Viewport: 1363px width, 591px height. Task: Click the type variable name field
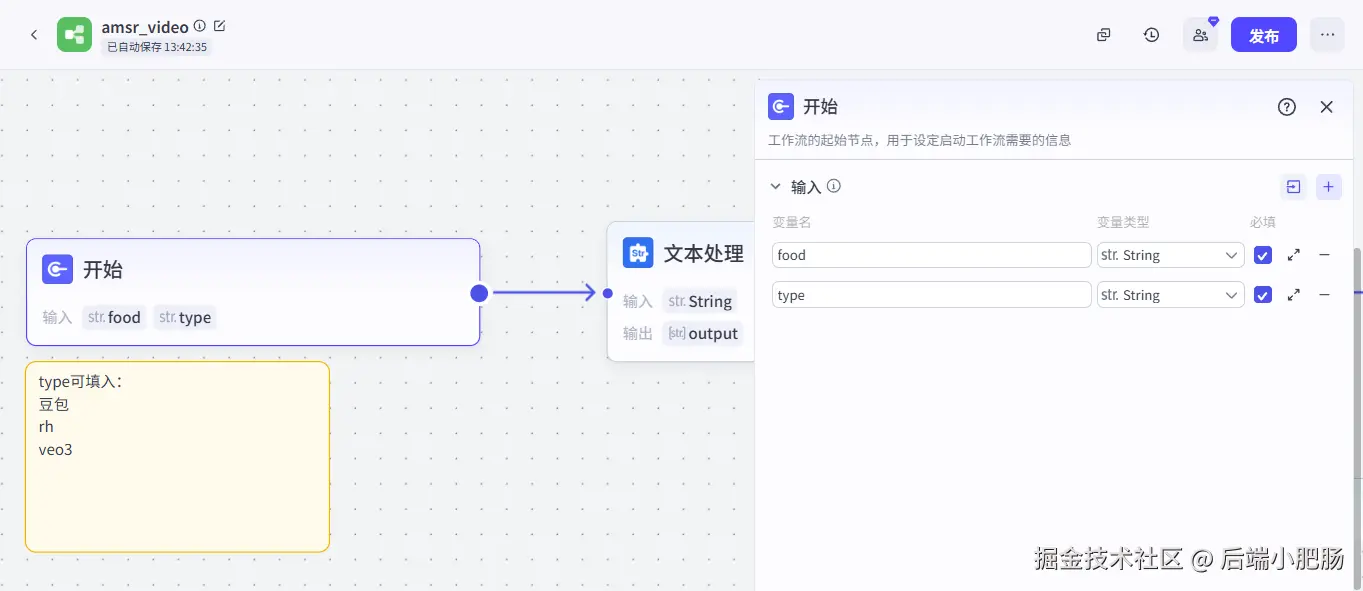931,295
